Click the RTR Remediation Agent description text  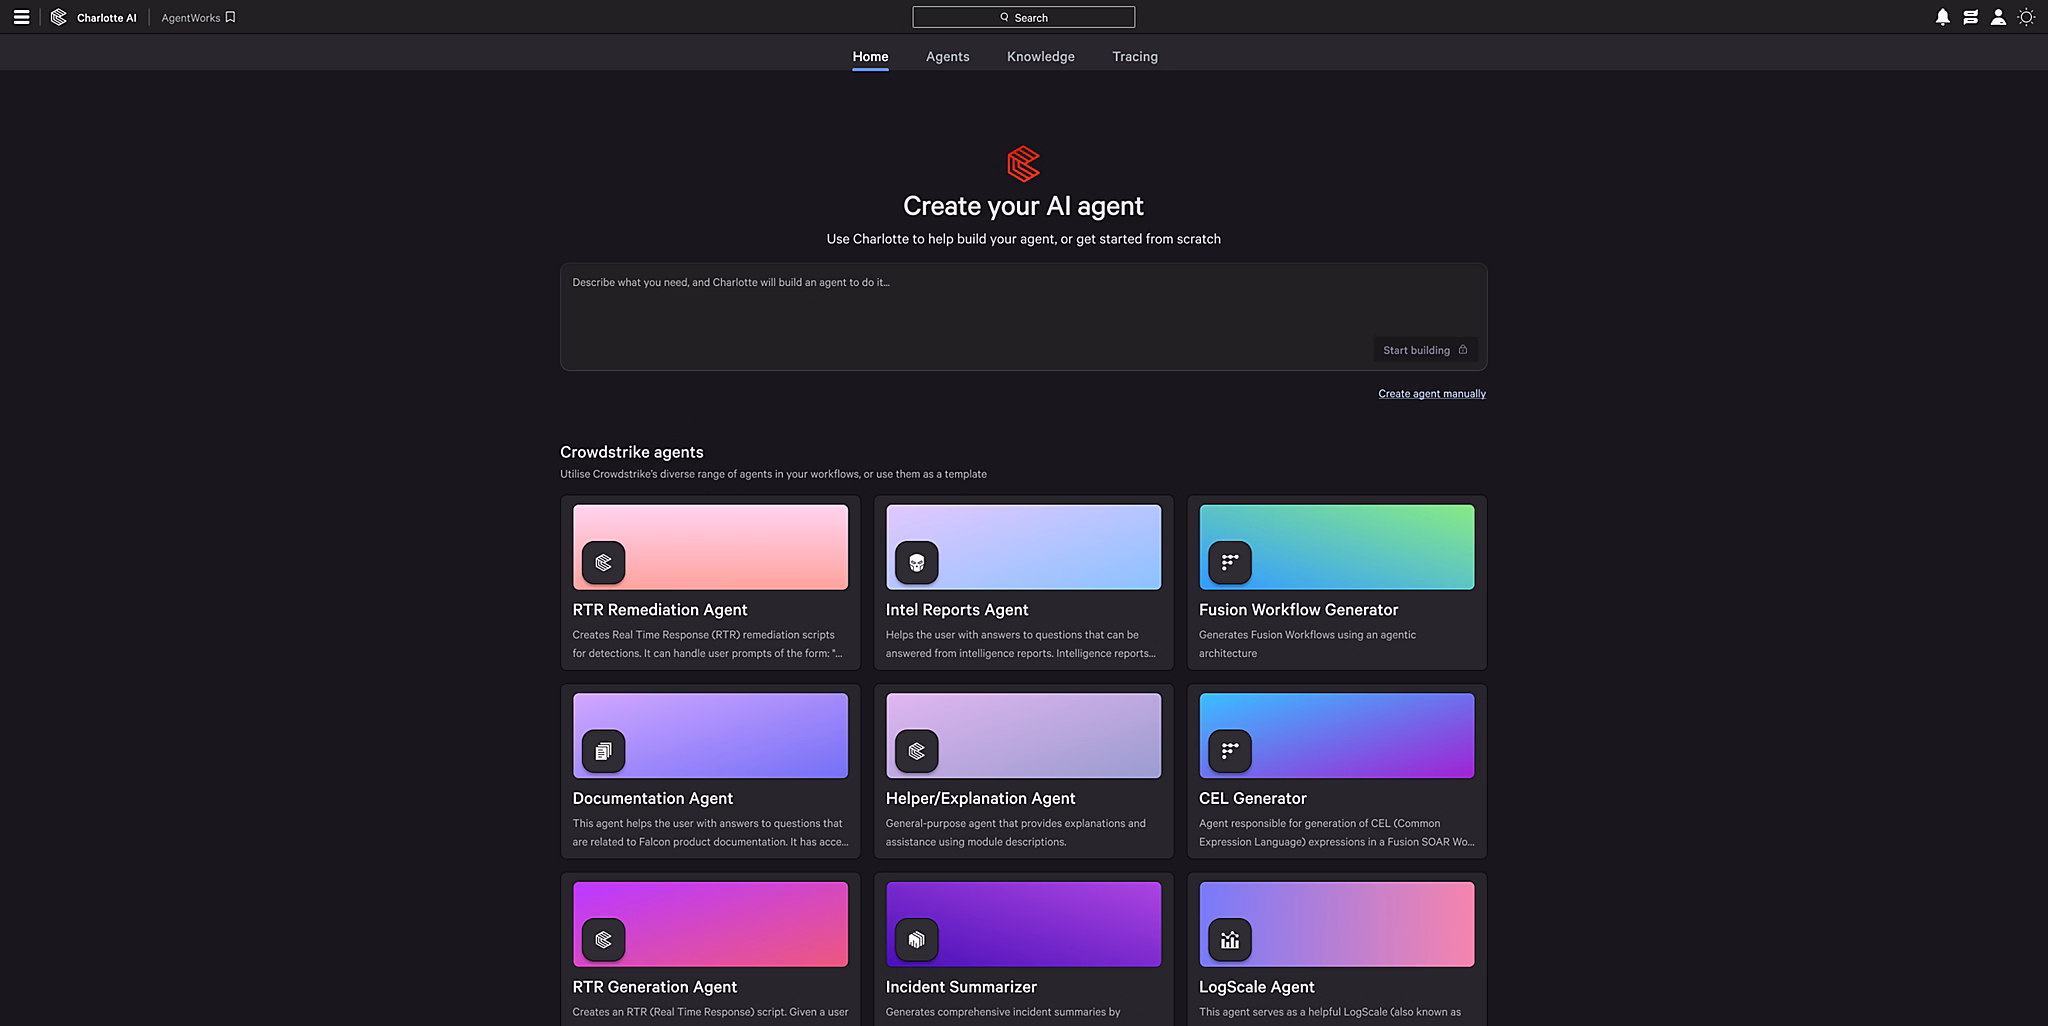pyautogui.click(x=707, y=644)
